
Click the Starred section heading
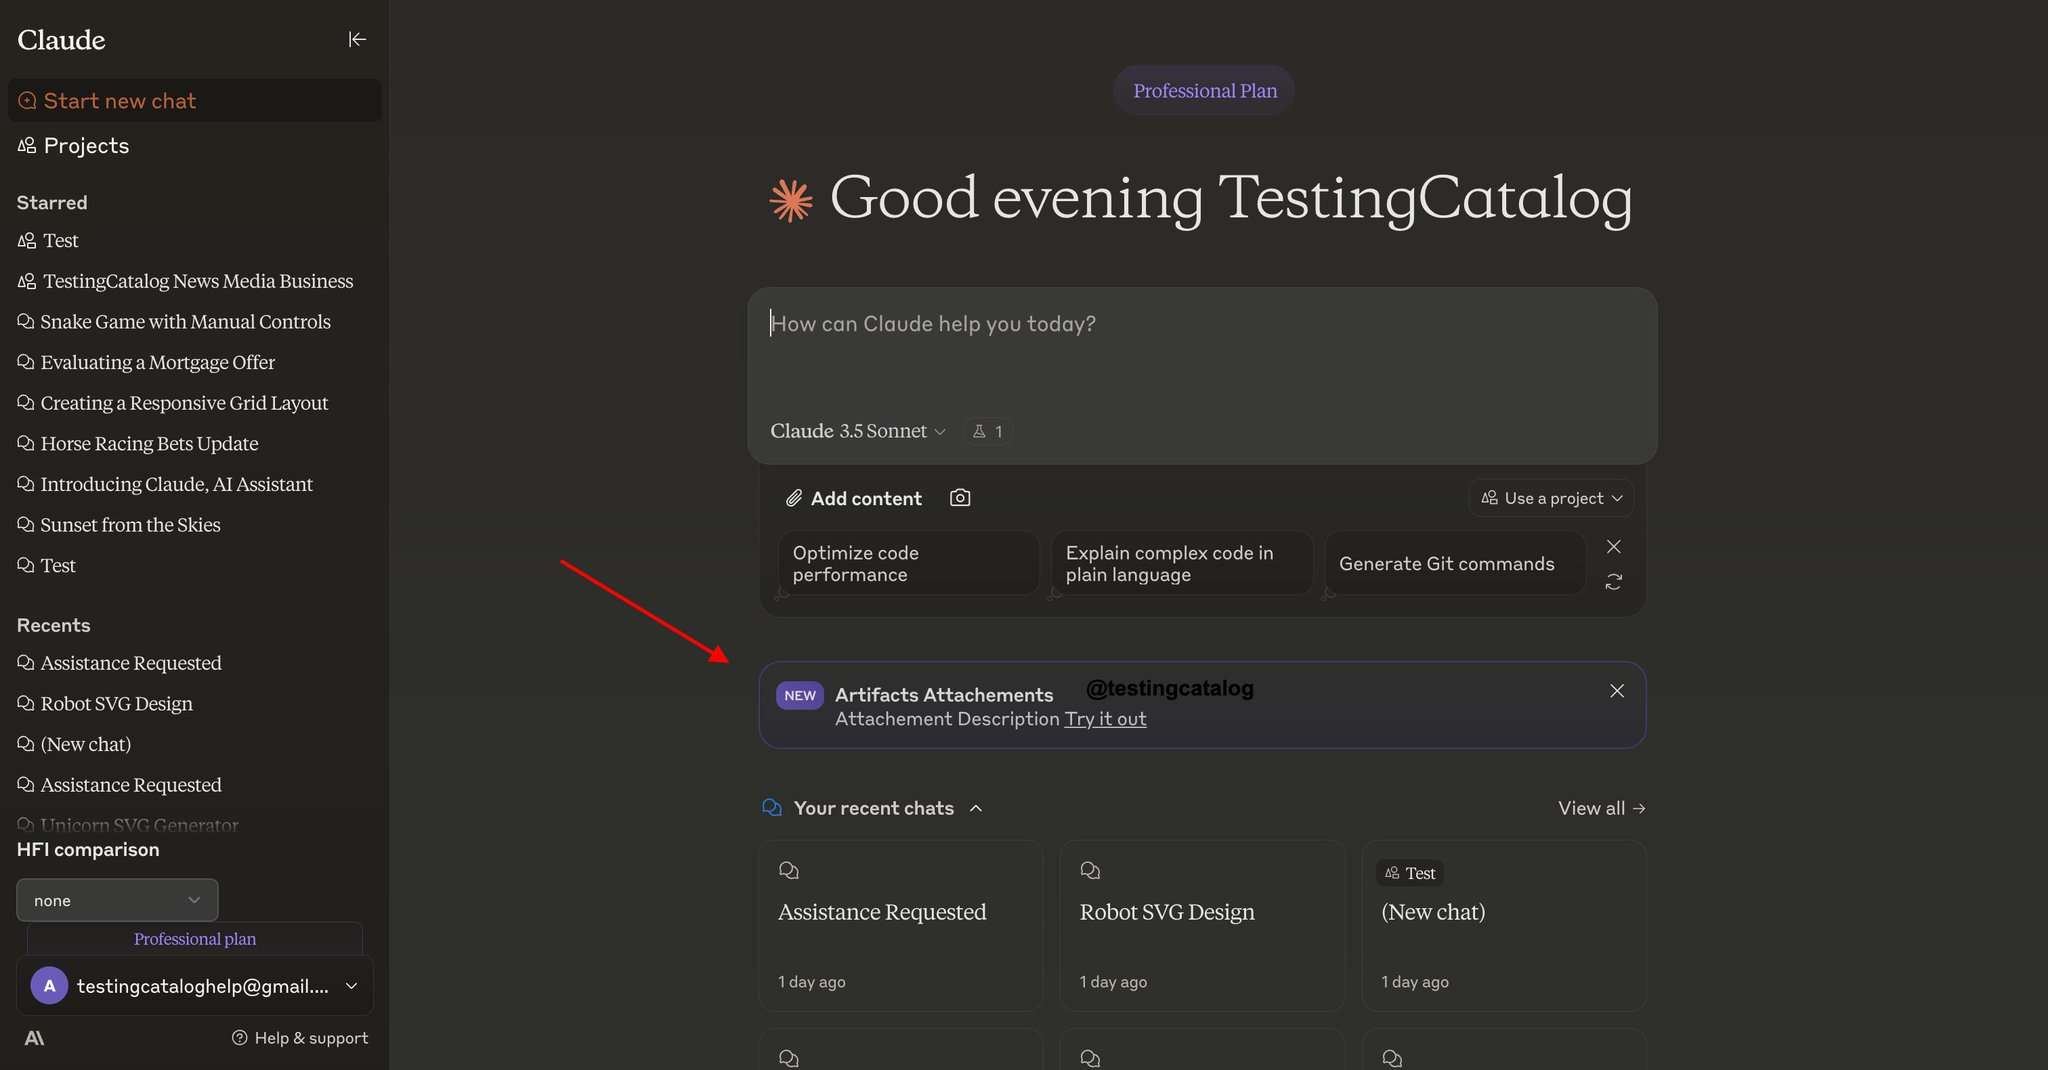point(52,203)
